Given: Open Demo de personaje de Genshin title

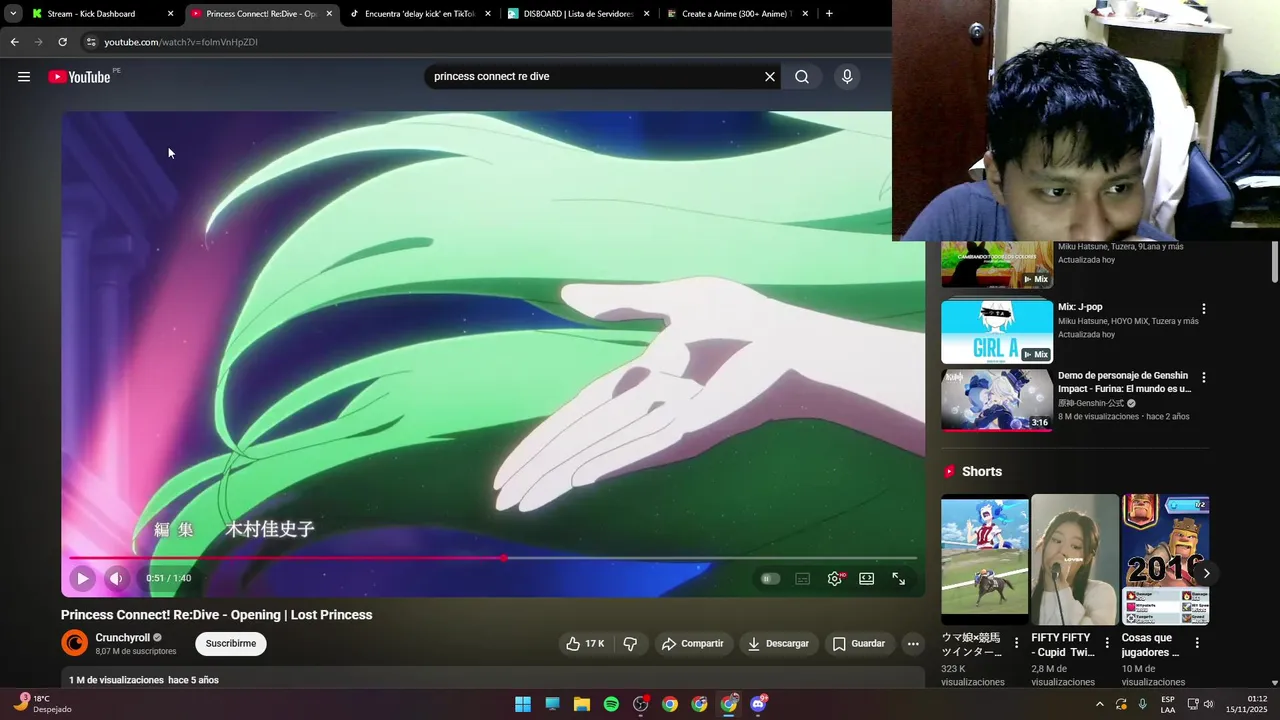Looking at the screenshot, I should pos(1124,382).
